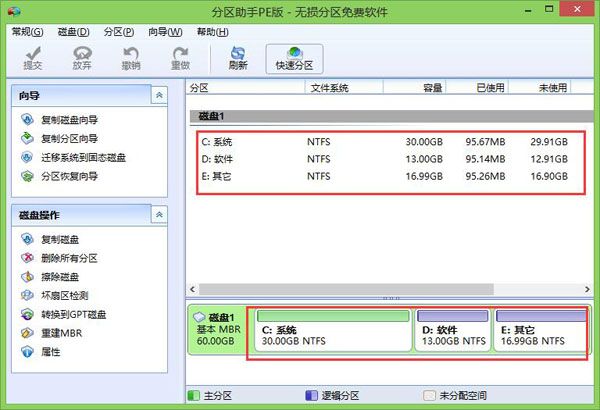Viewport: 600px width, 410px height.
Task: Click the app logo in title bar
Action: coord(14,11)
